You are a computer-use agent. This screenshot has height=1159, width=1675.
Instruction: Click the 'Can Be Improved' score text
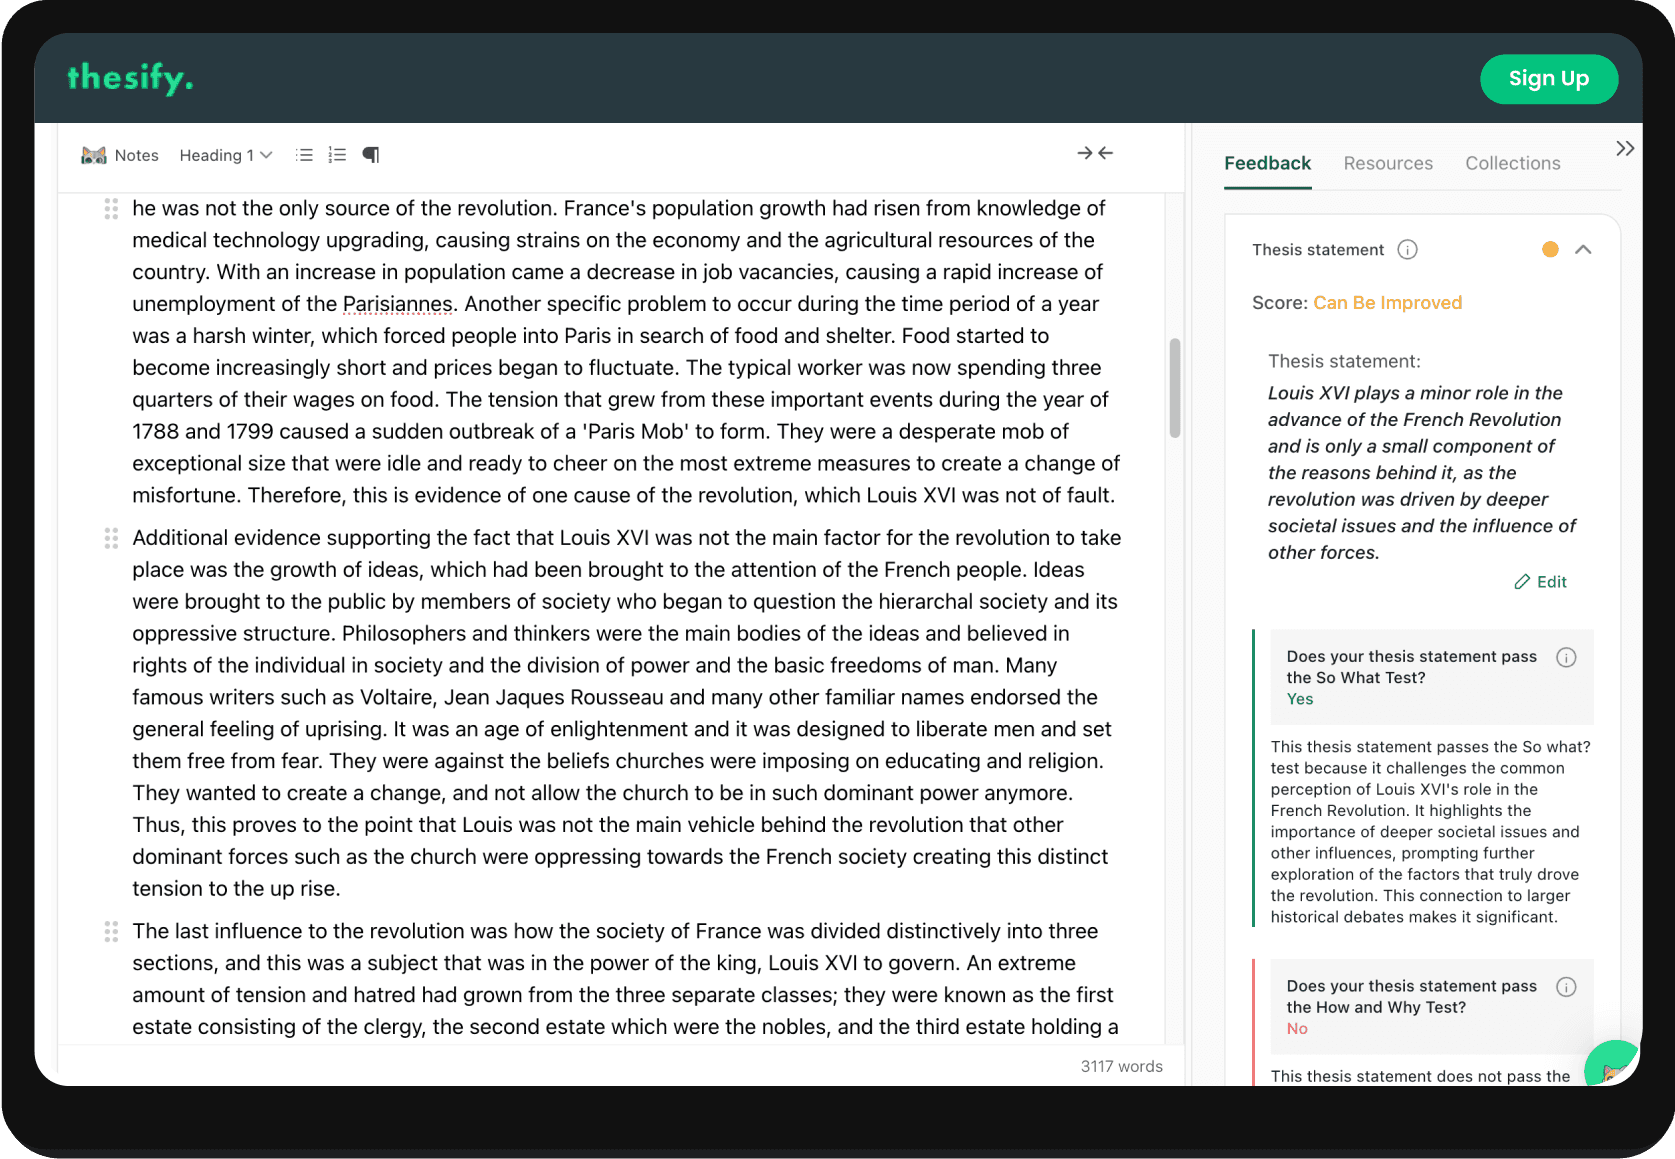[x=1387, y=303]
